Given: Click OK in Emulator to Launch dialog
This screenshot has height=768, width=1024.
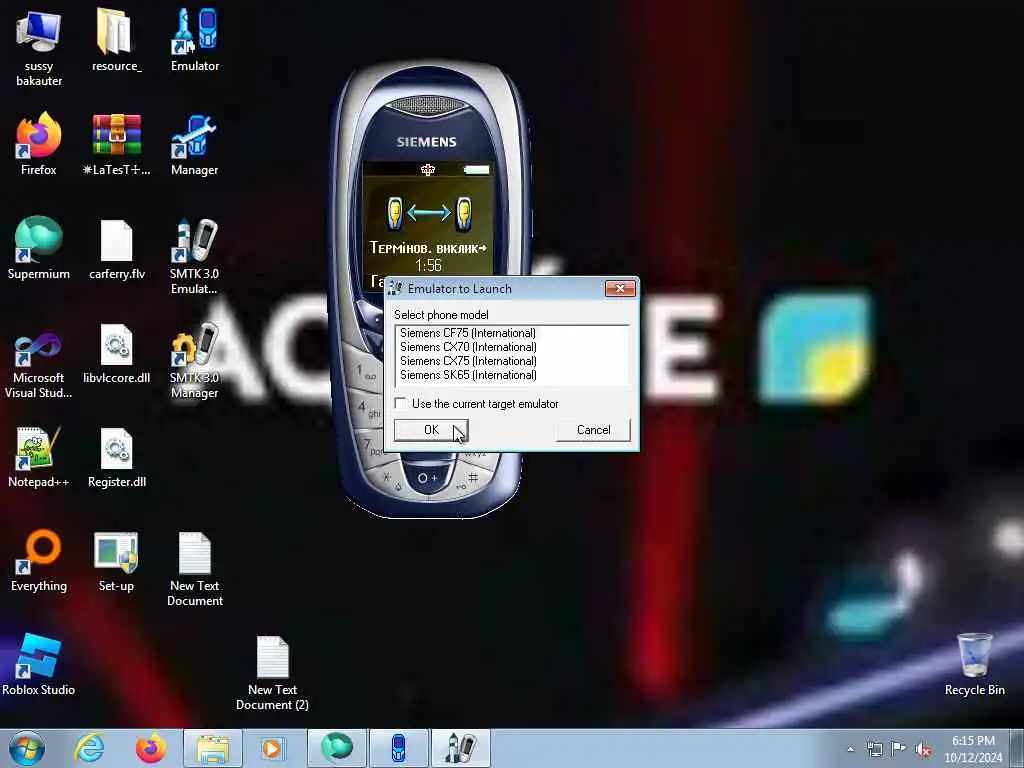Looking at the screenshot, I should 431,430.
